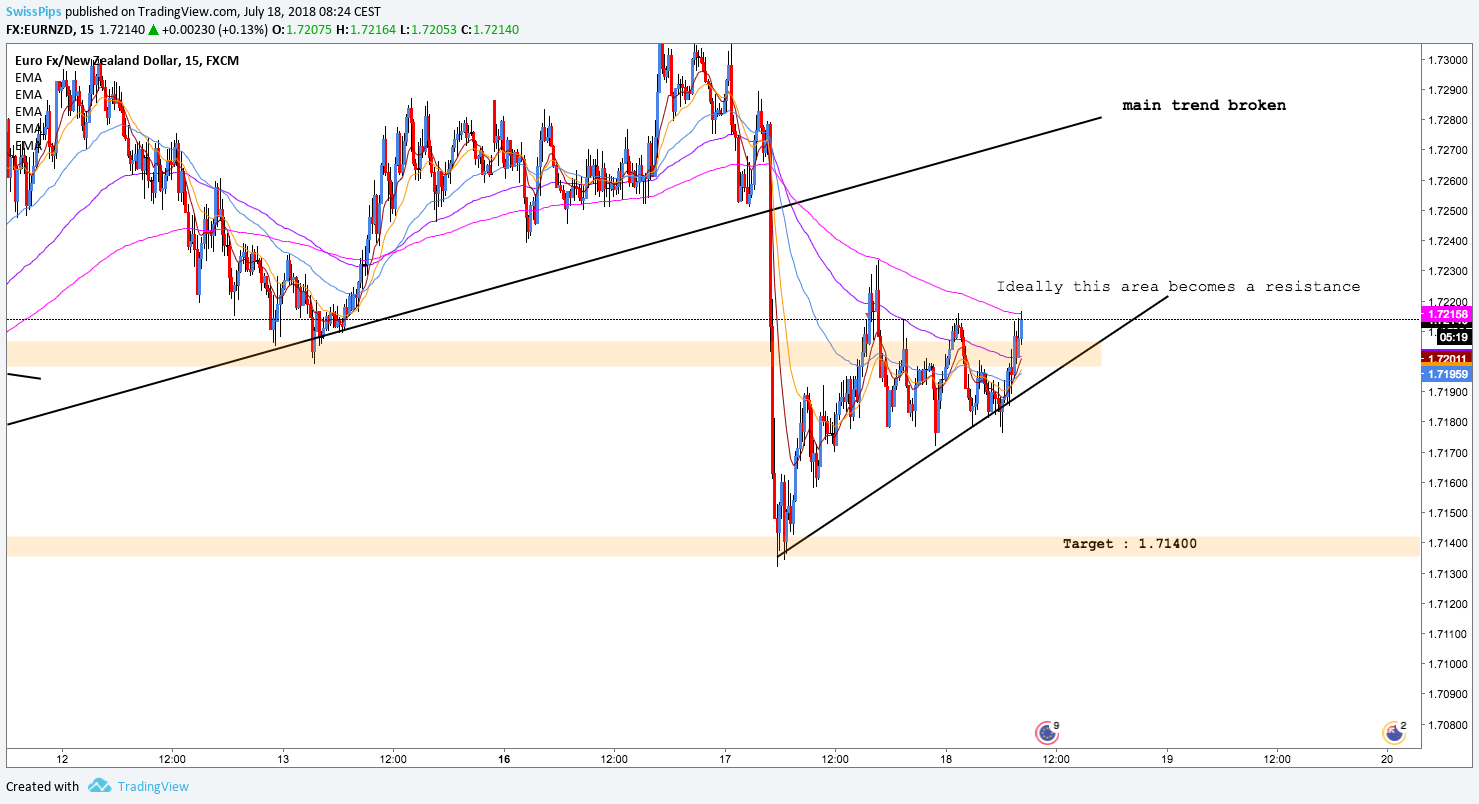1479x804 pixels.
Task: Open the TradingView link in the footer
Action: 153,786
